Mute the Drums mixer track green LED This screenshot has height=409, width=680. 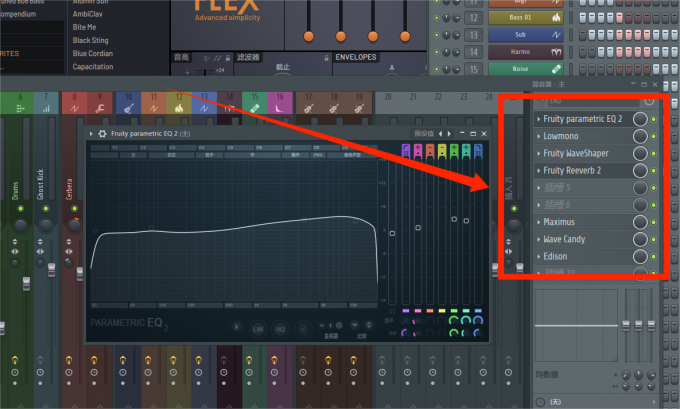(20, 209)
